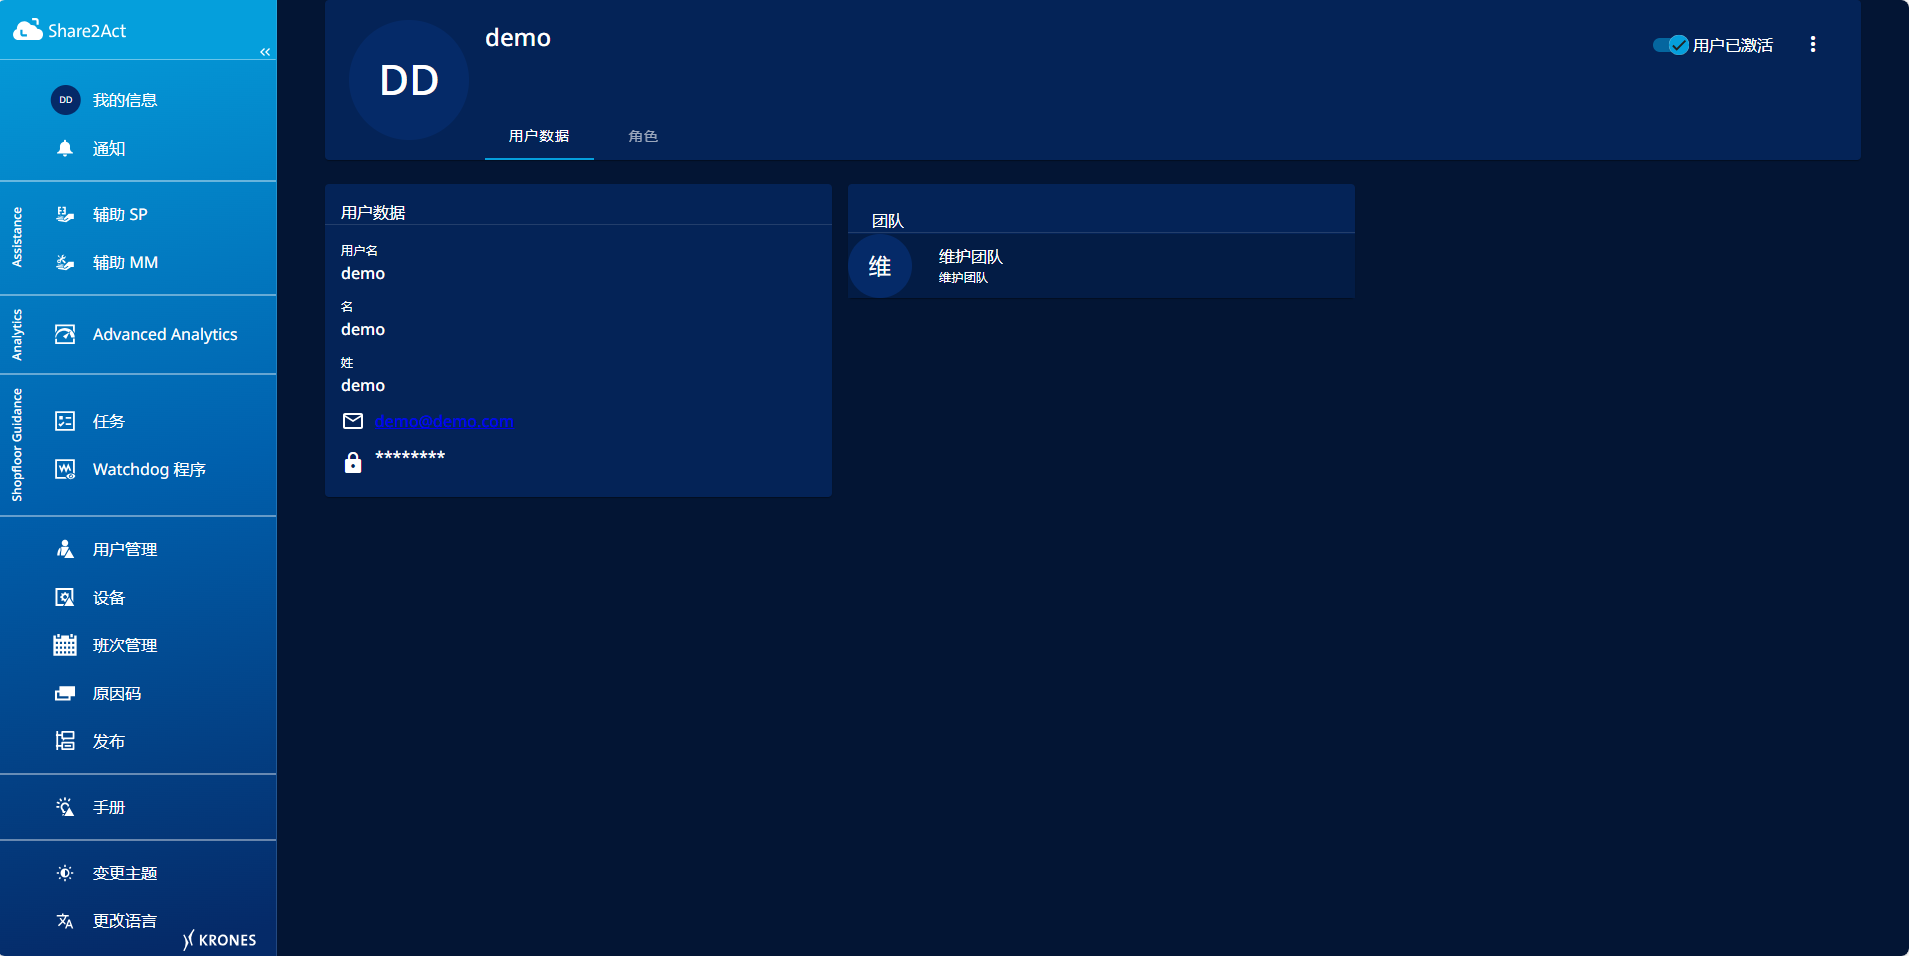Select the 维护团队 team entry
The height and width of the screenshot is (956, 1909).
970,266
